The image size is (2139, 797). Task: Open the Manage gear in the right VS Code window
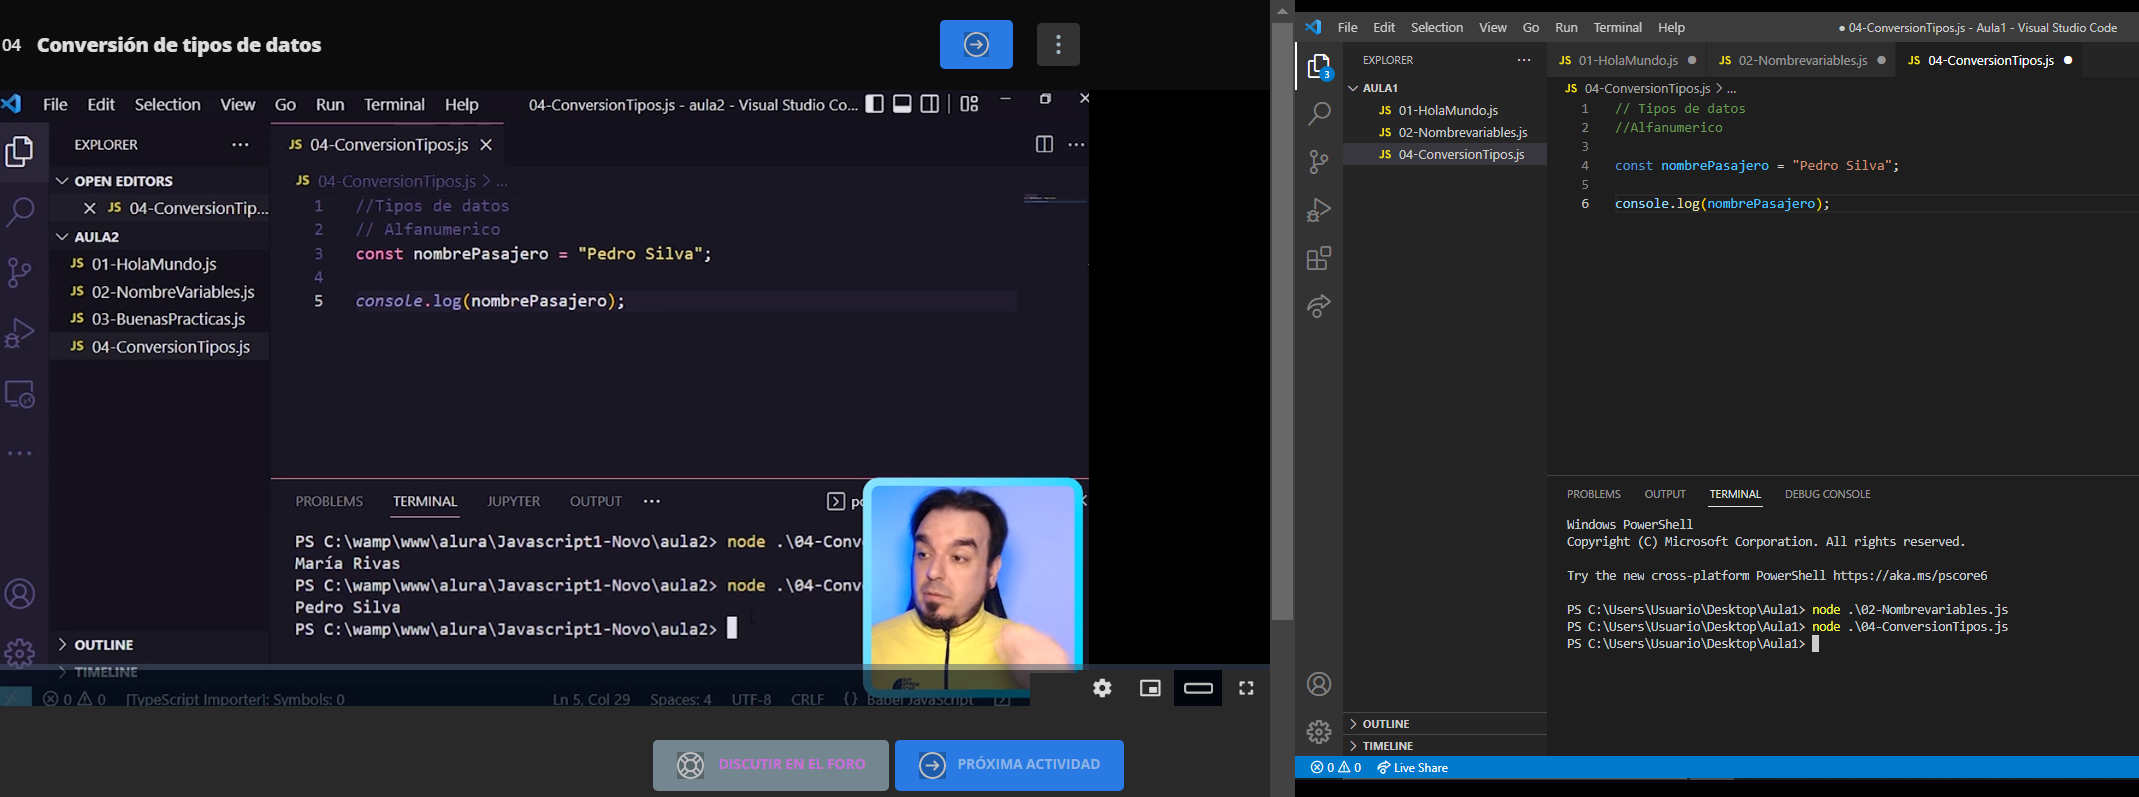click(x=1319, y=732)
